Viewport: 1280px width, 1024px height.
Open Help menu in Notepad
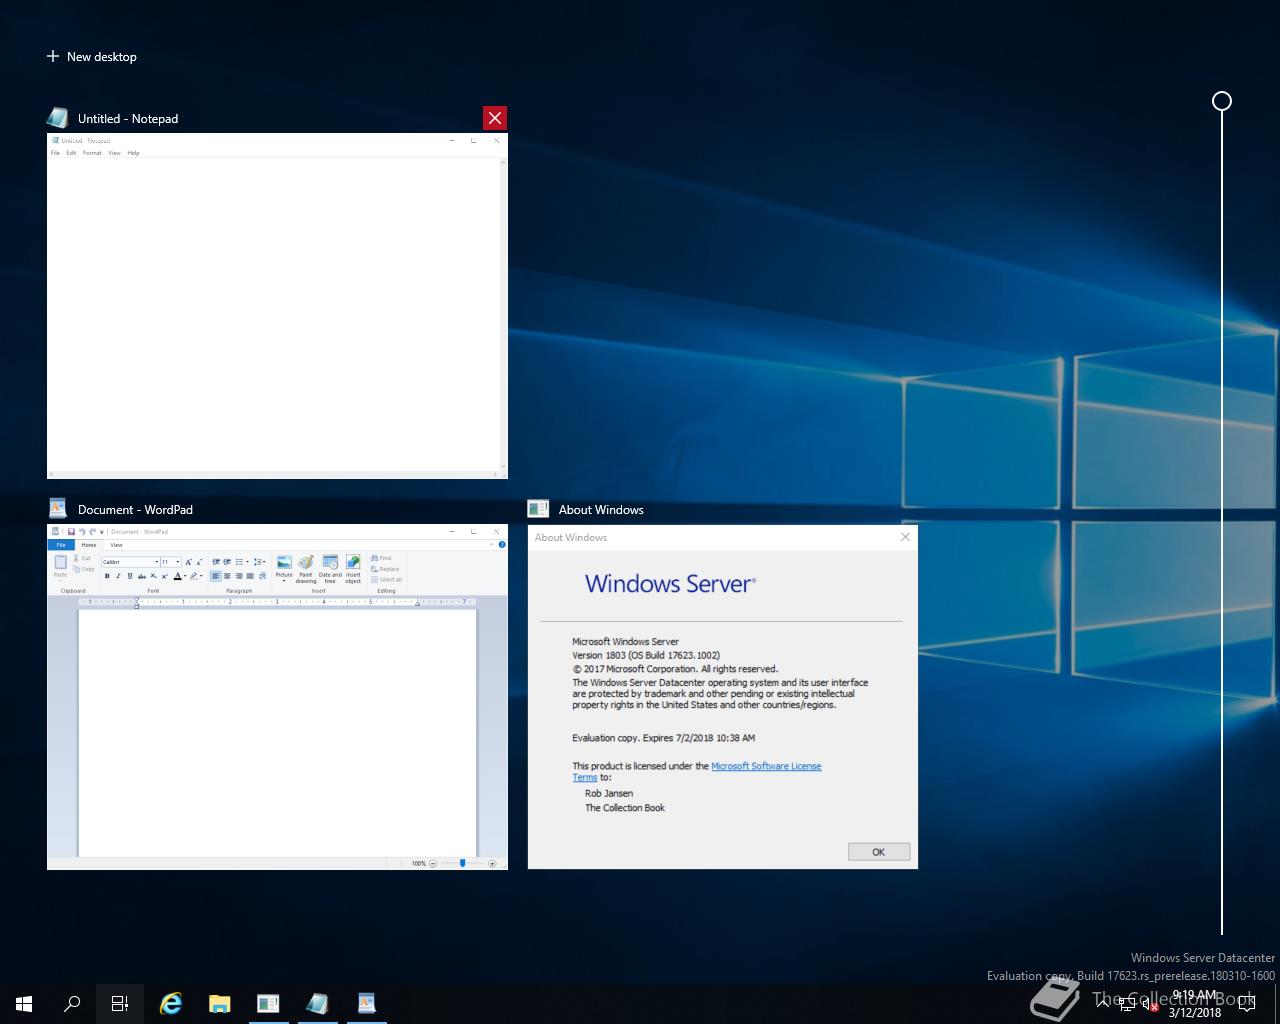[133, 153]
